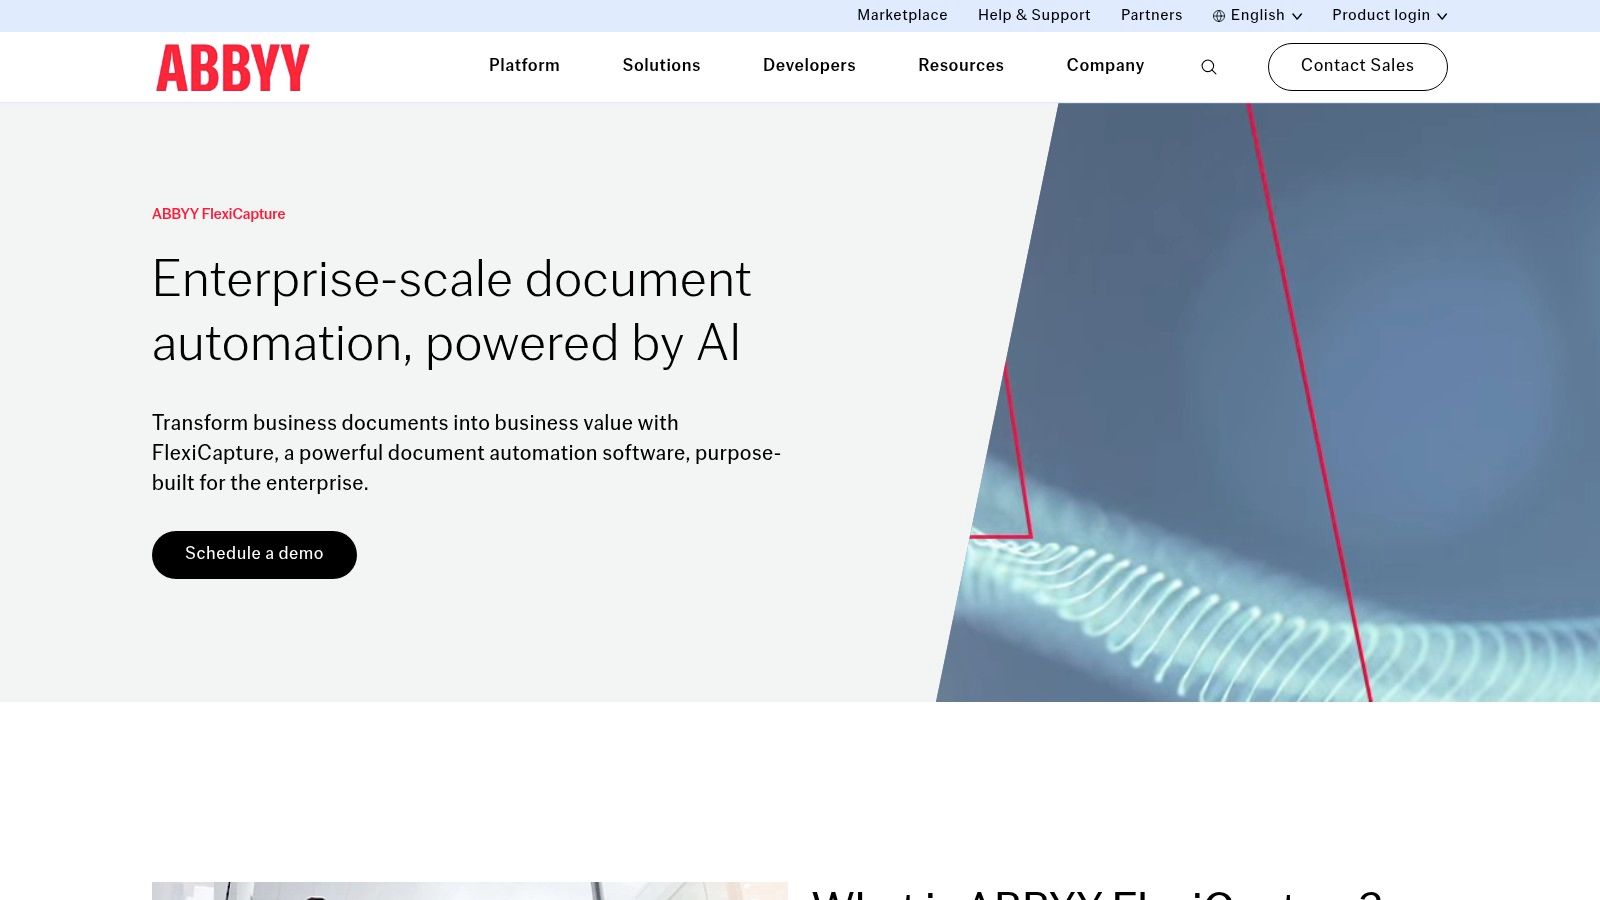Image resolution: width=1600 pixels, height=900 pixels.
Task: Click the chevron next to Product login
Action: click(x=1442, y=16)
